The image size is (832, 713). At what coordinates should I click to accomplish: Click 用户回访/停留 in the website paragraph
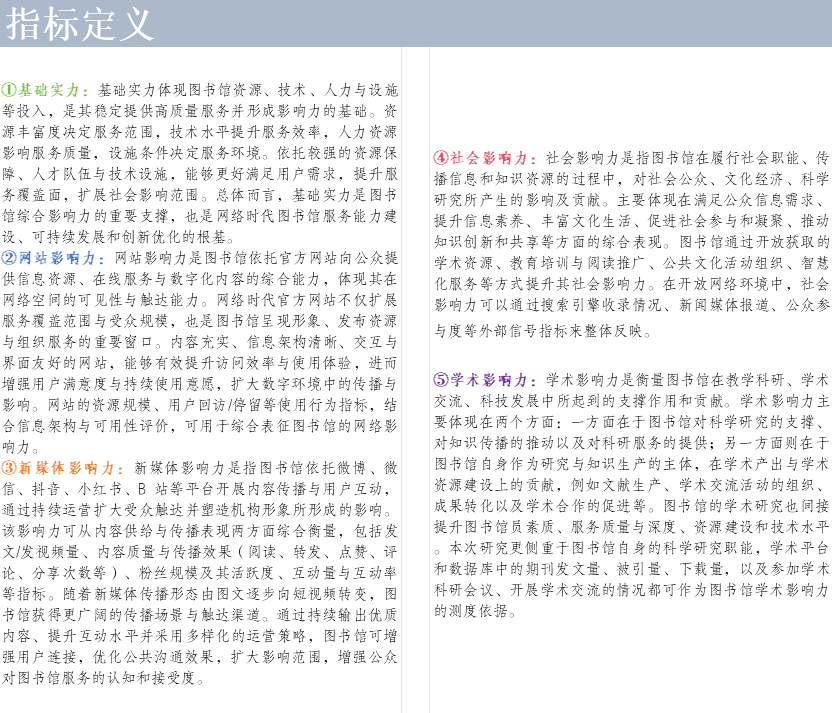[x=230, y=404]
